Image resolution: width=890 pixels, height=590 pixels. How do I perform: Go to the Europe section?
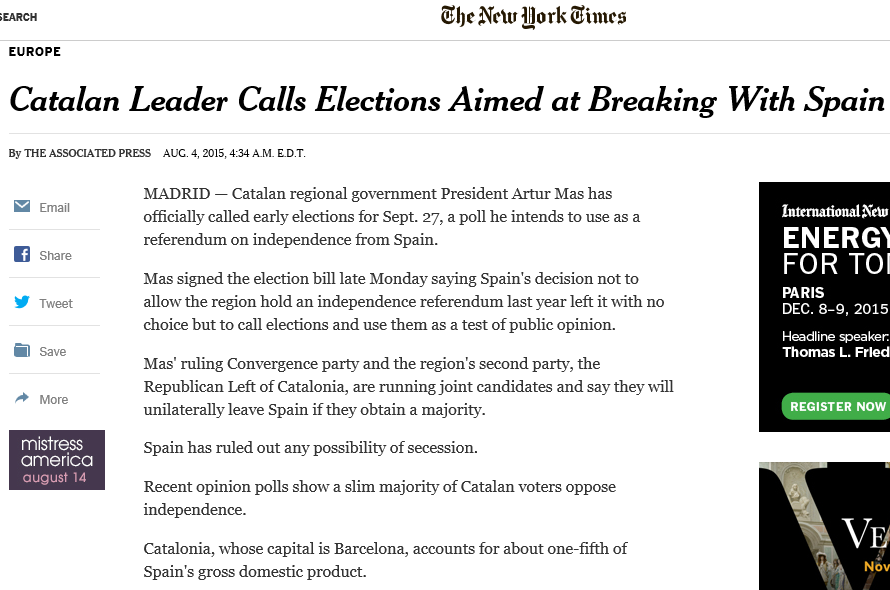35,52
